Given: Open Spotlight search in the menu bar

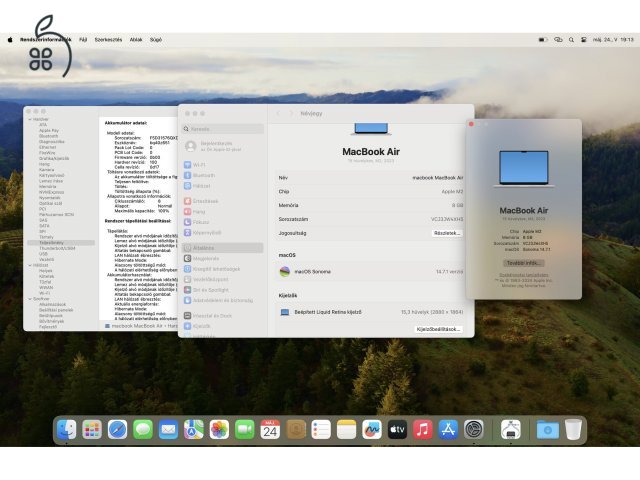Looking at the screenshot, I should pos(571,40).
